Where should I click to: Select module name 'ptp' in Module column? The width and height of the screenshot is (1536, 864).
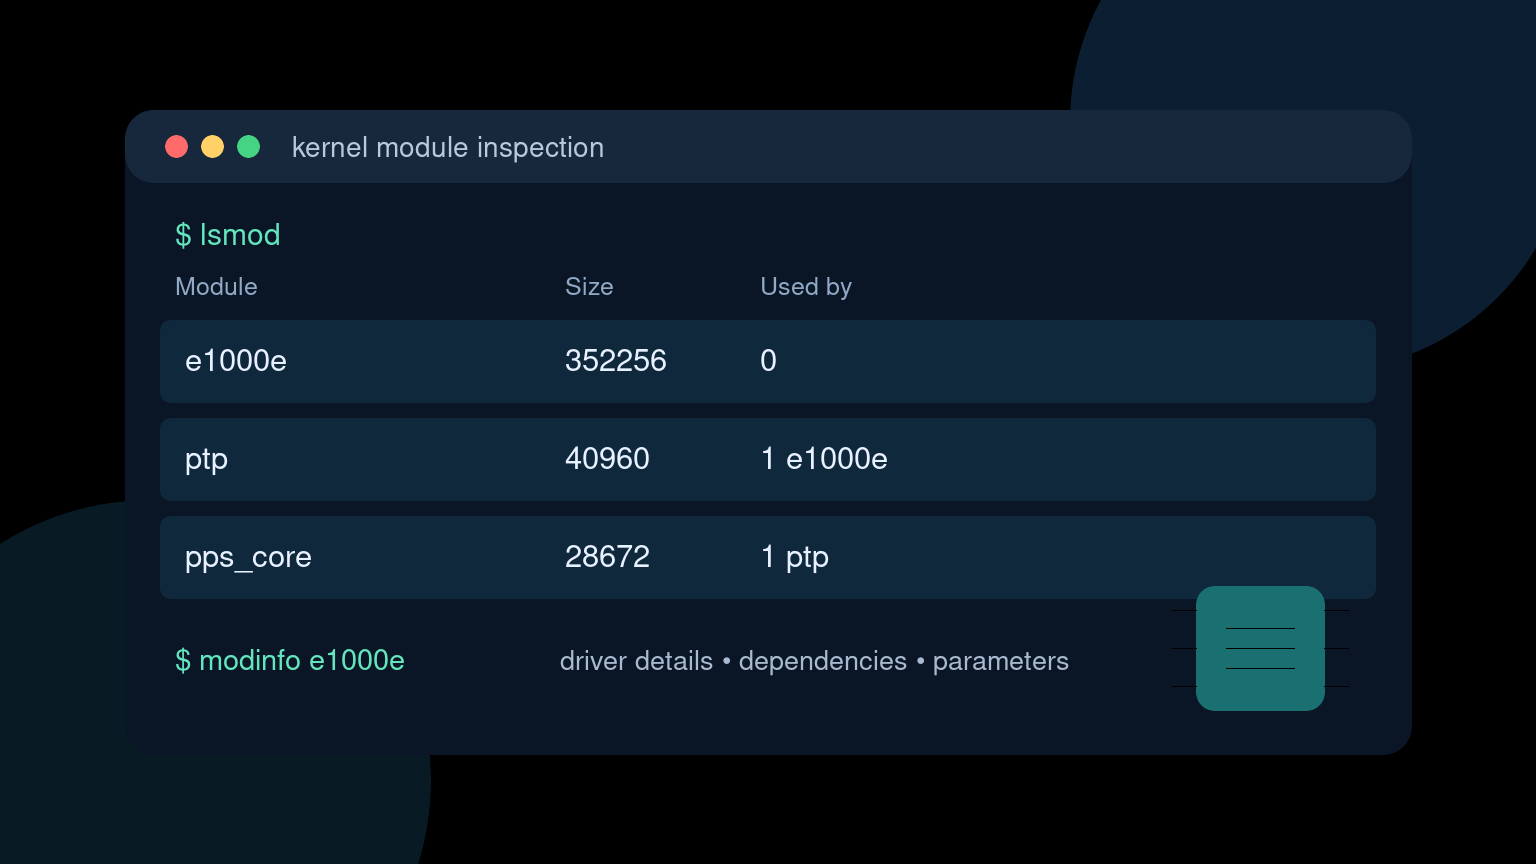tap(207, 460)
